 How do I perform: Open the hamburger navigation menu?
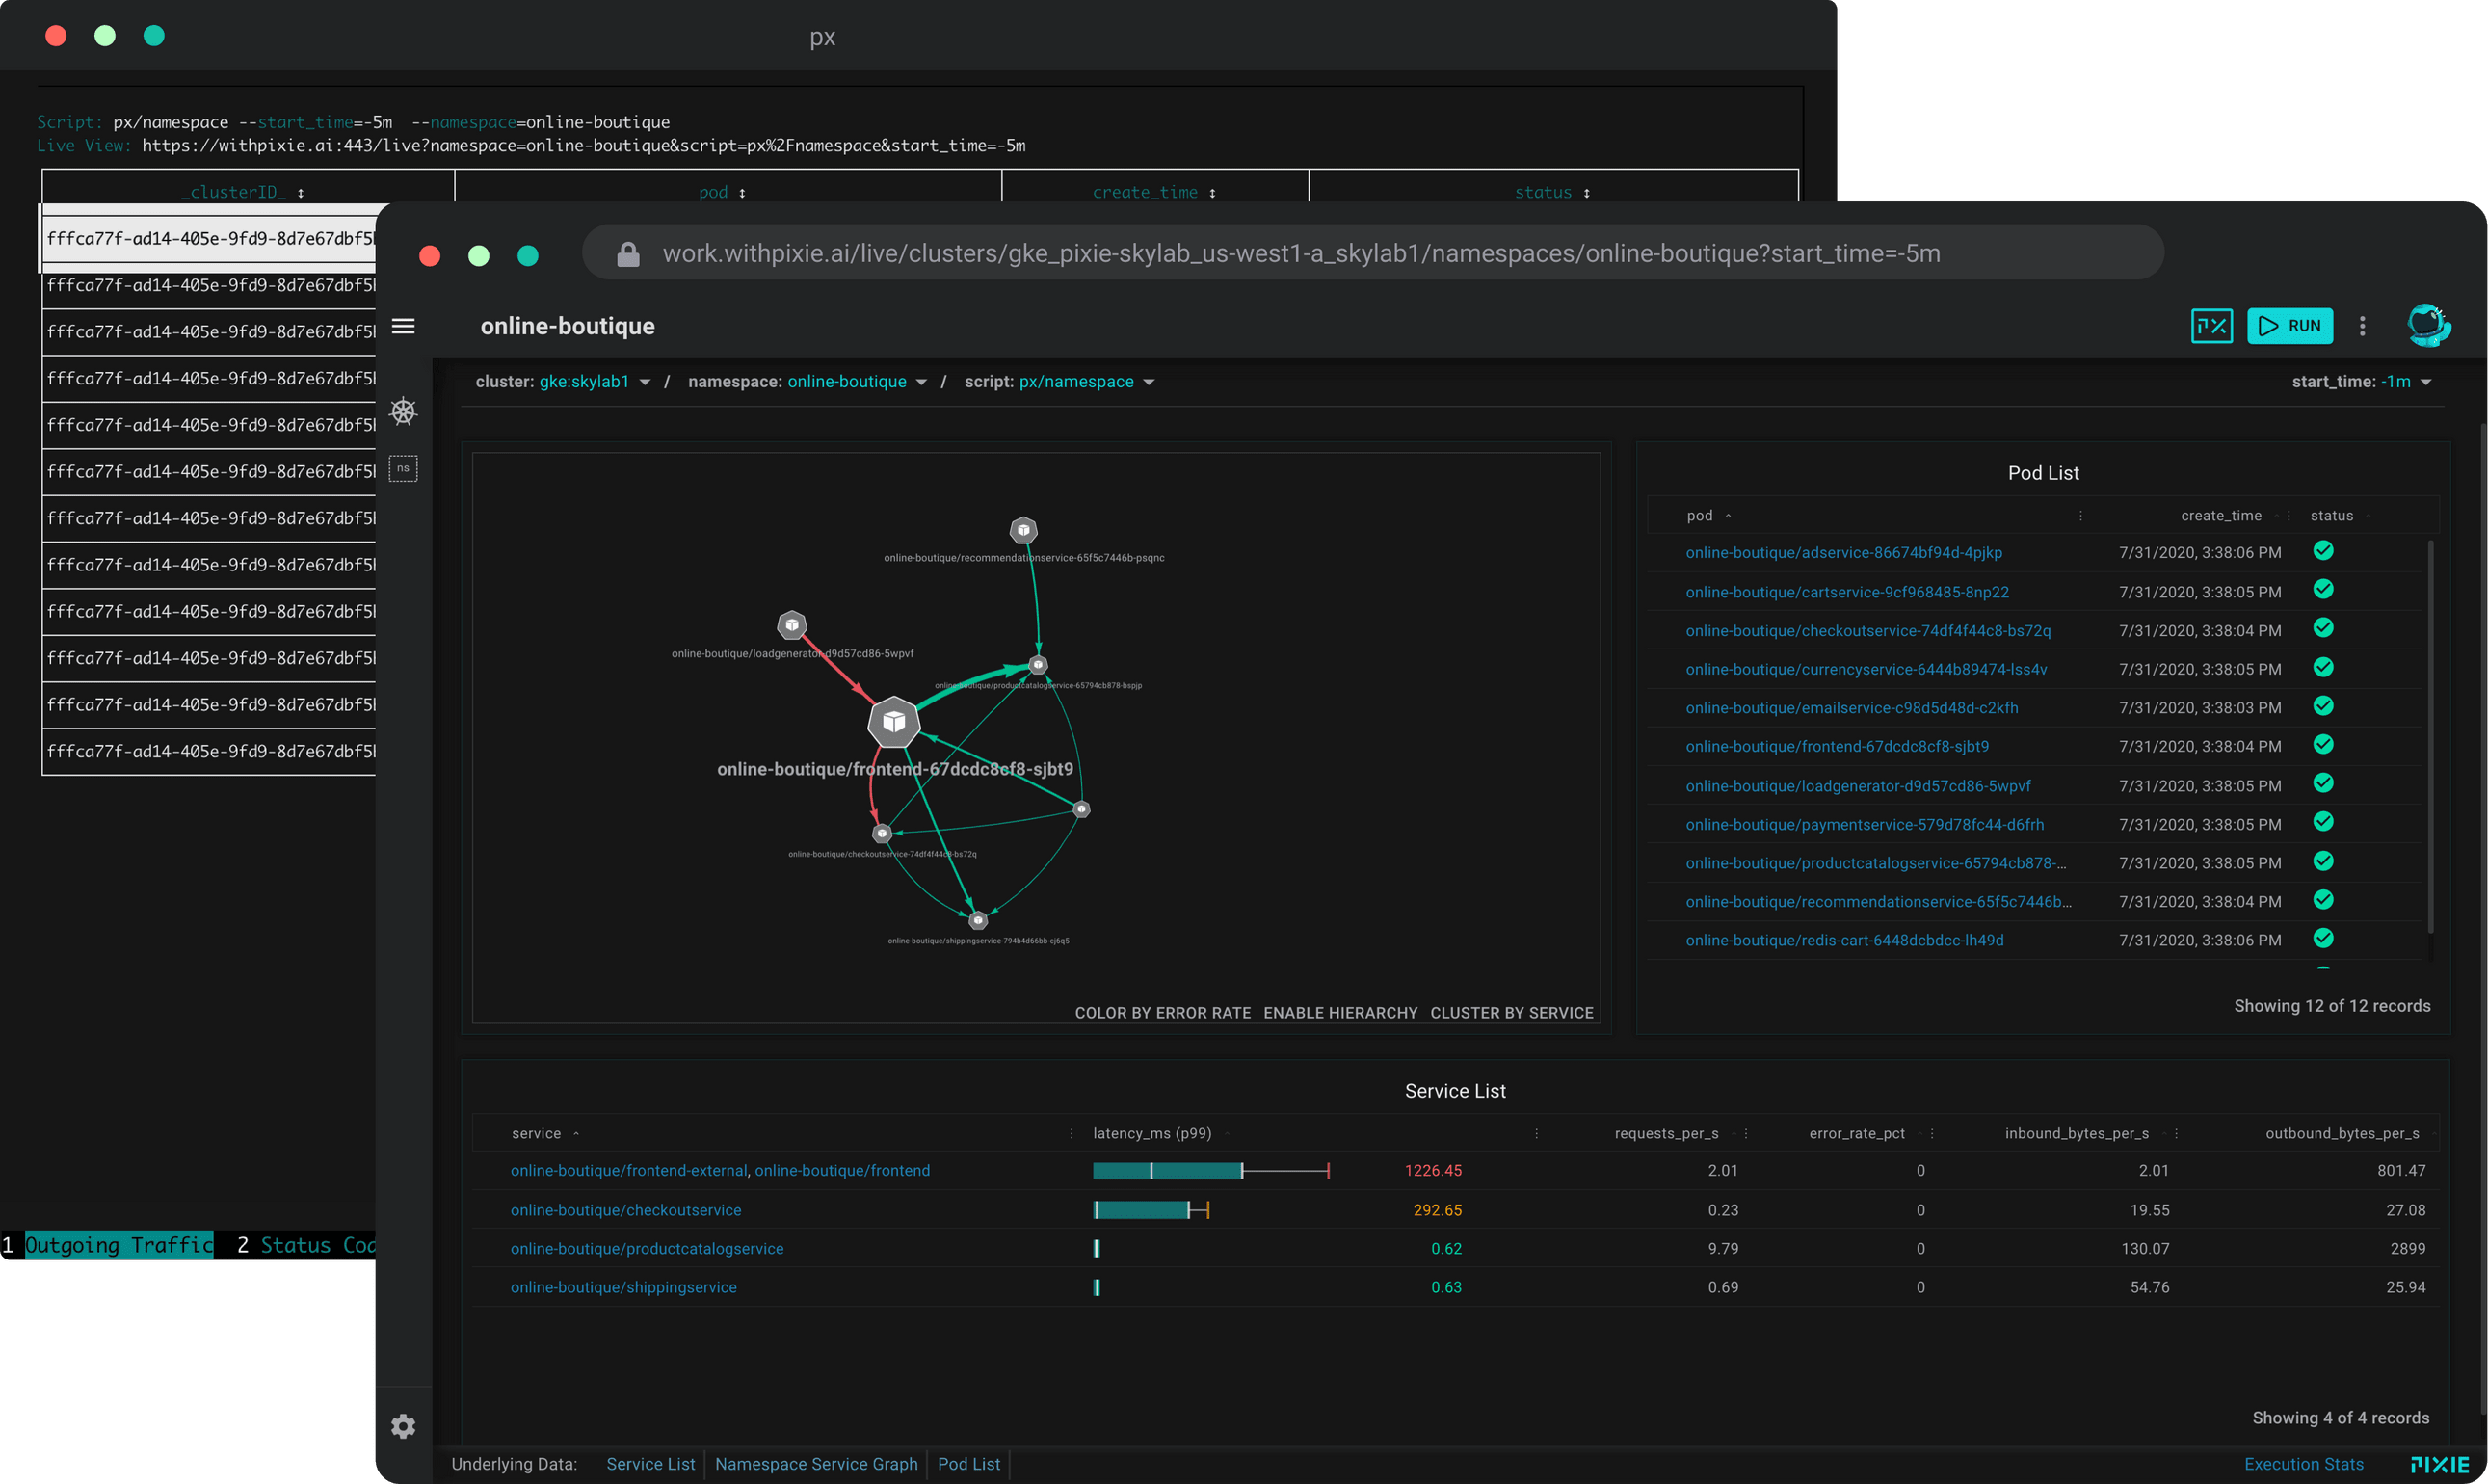(404, 326)
